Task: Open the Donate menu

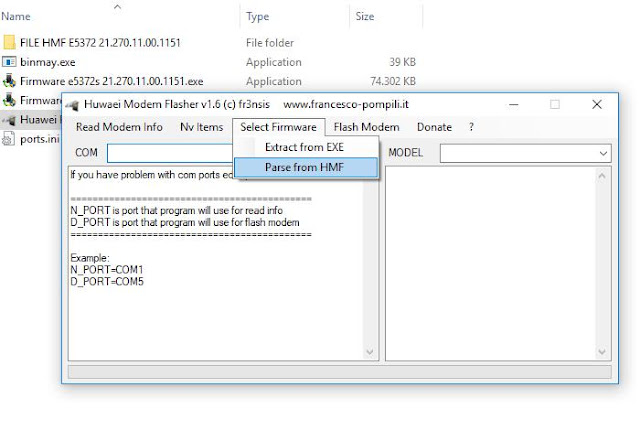Action: [x=434, y=127]
